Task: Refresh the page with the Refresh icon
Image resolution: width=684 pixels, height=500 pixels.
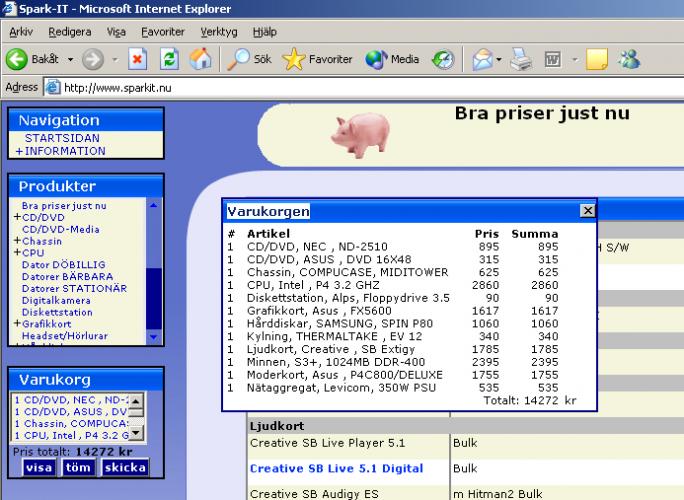Action: click(x=169, y=59)
